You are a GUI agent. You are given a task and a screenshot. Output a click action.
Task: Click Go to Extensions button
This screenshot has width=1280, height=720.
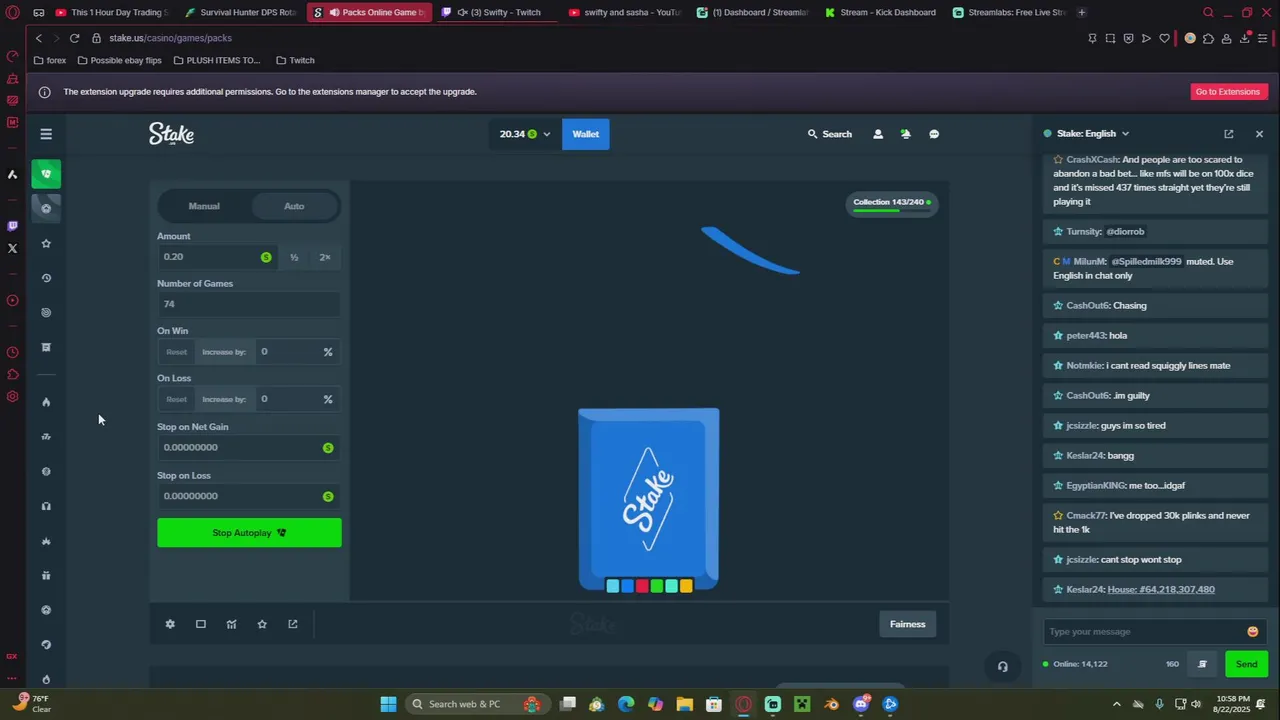[x=1228, y=92]
